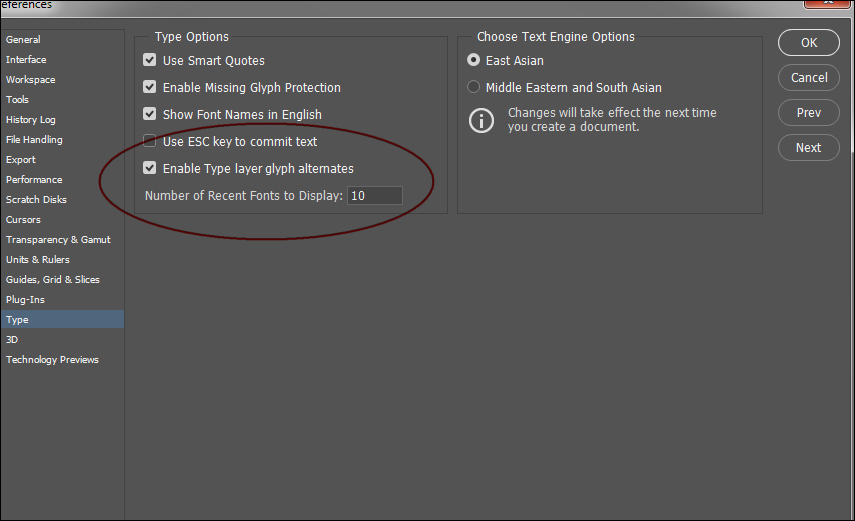Select Transparency & Gamut category
Image resolution: width=855 pixels, height=521 pixels.
point(58,240)
